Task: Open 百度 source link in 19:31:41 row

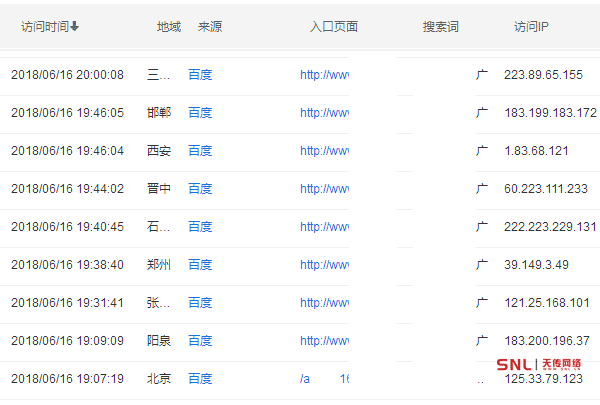Action: point(200,303)
